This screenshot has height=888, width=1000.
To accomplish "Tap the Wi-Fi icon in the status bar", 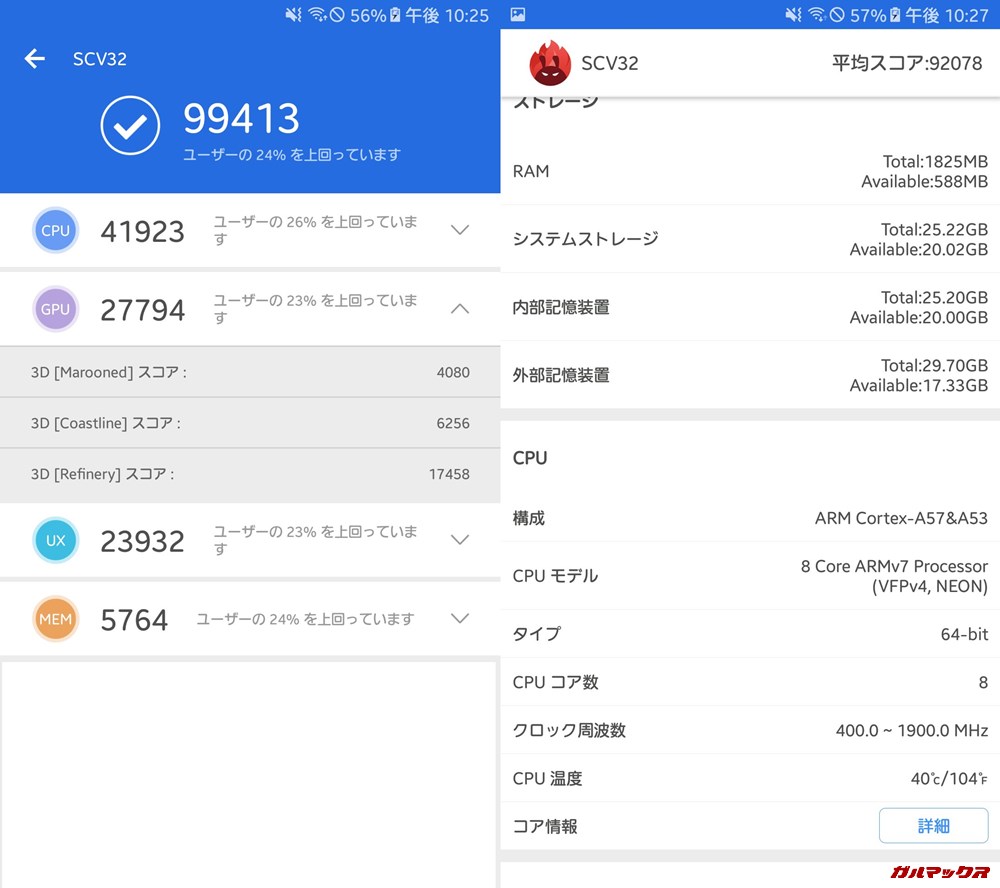I will [x=816, y=13].
